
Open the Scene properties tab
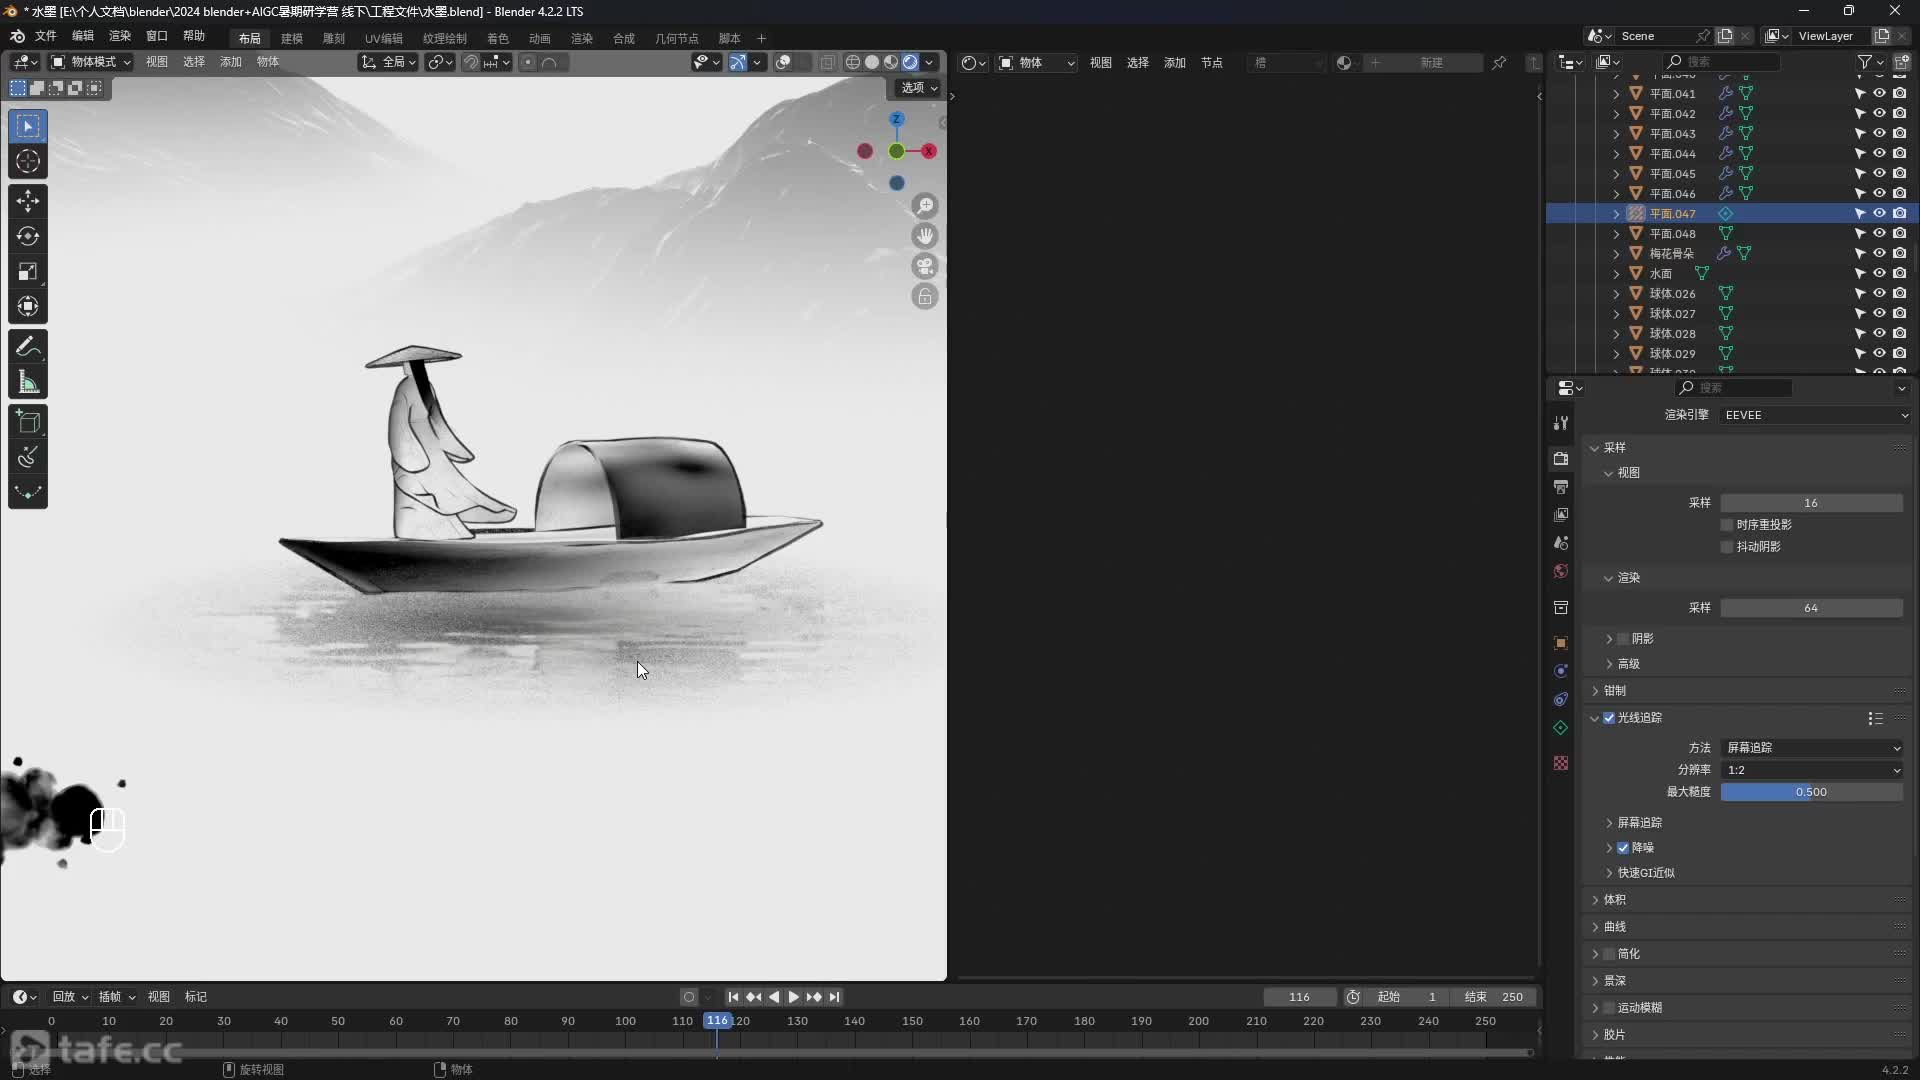[x=1561, y=542]
